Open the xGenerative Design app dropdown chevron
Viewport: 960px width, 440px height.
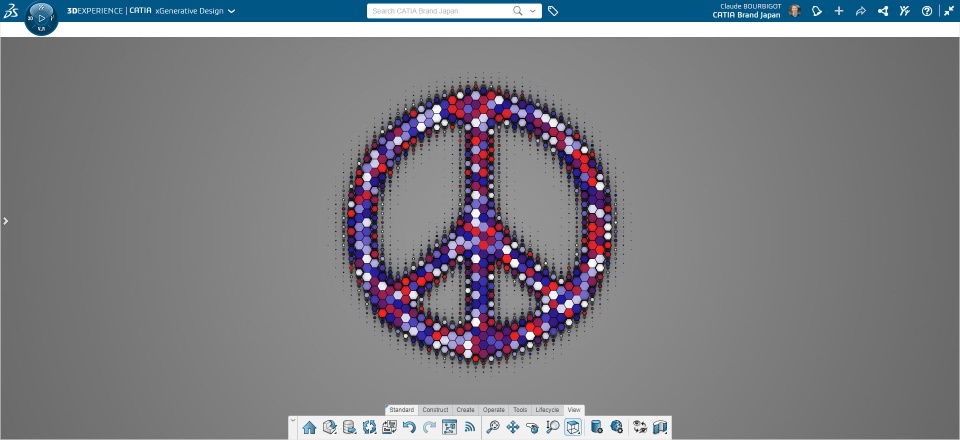pos(231,11)
